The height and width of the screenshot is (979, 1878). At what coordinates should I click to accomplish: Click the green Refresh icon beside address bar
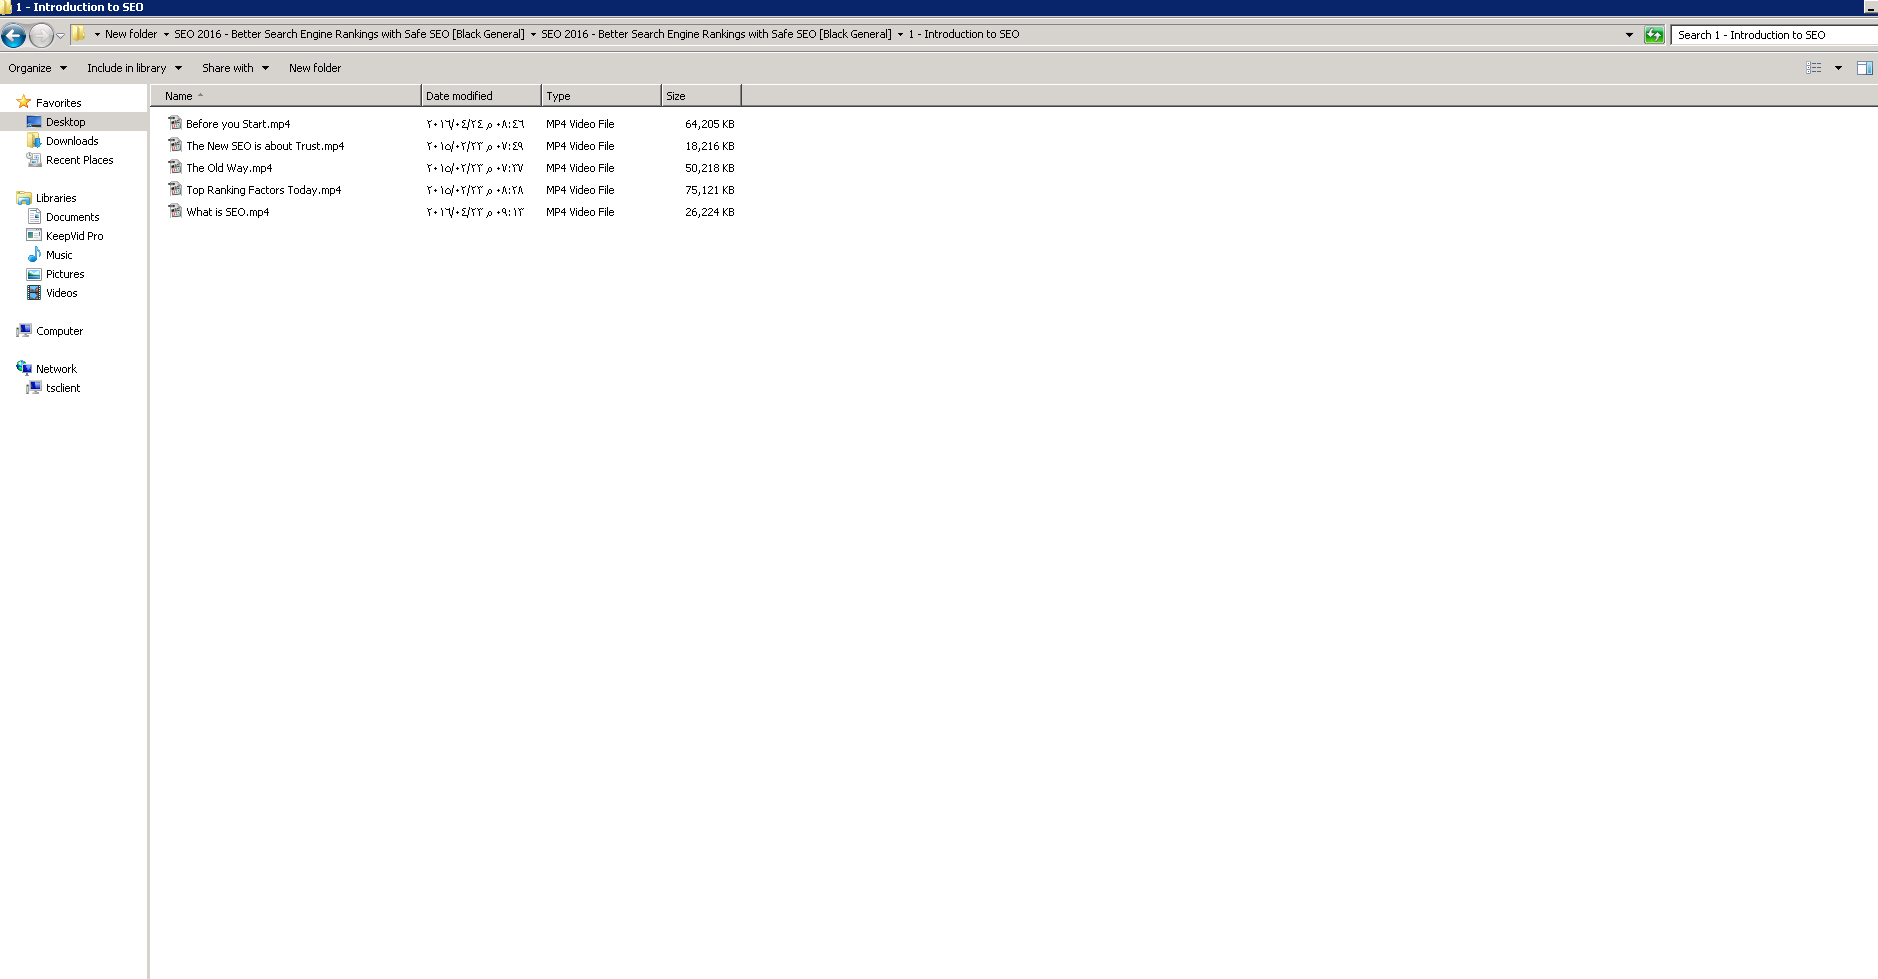(x=1654, y=35)
